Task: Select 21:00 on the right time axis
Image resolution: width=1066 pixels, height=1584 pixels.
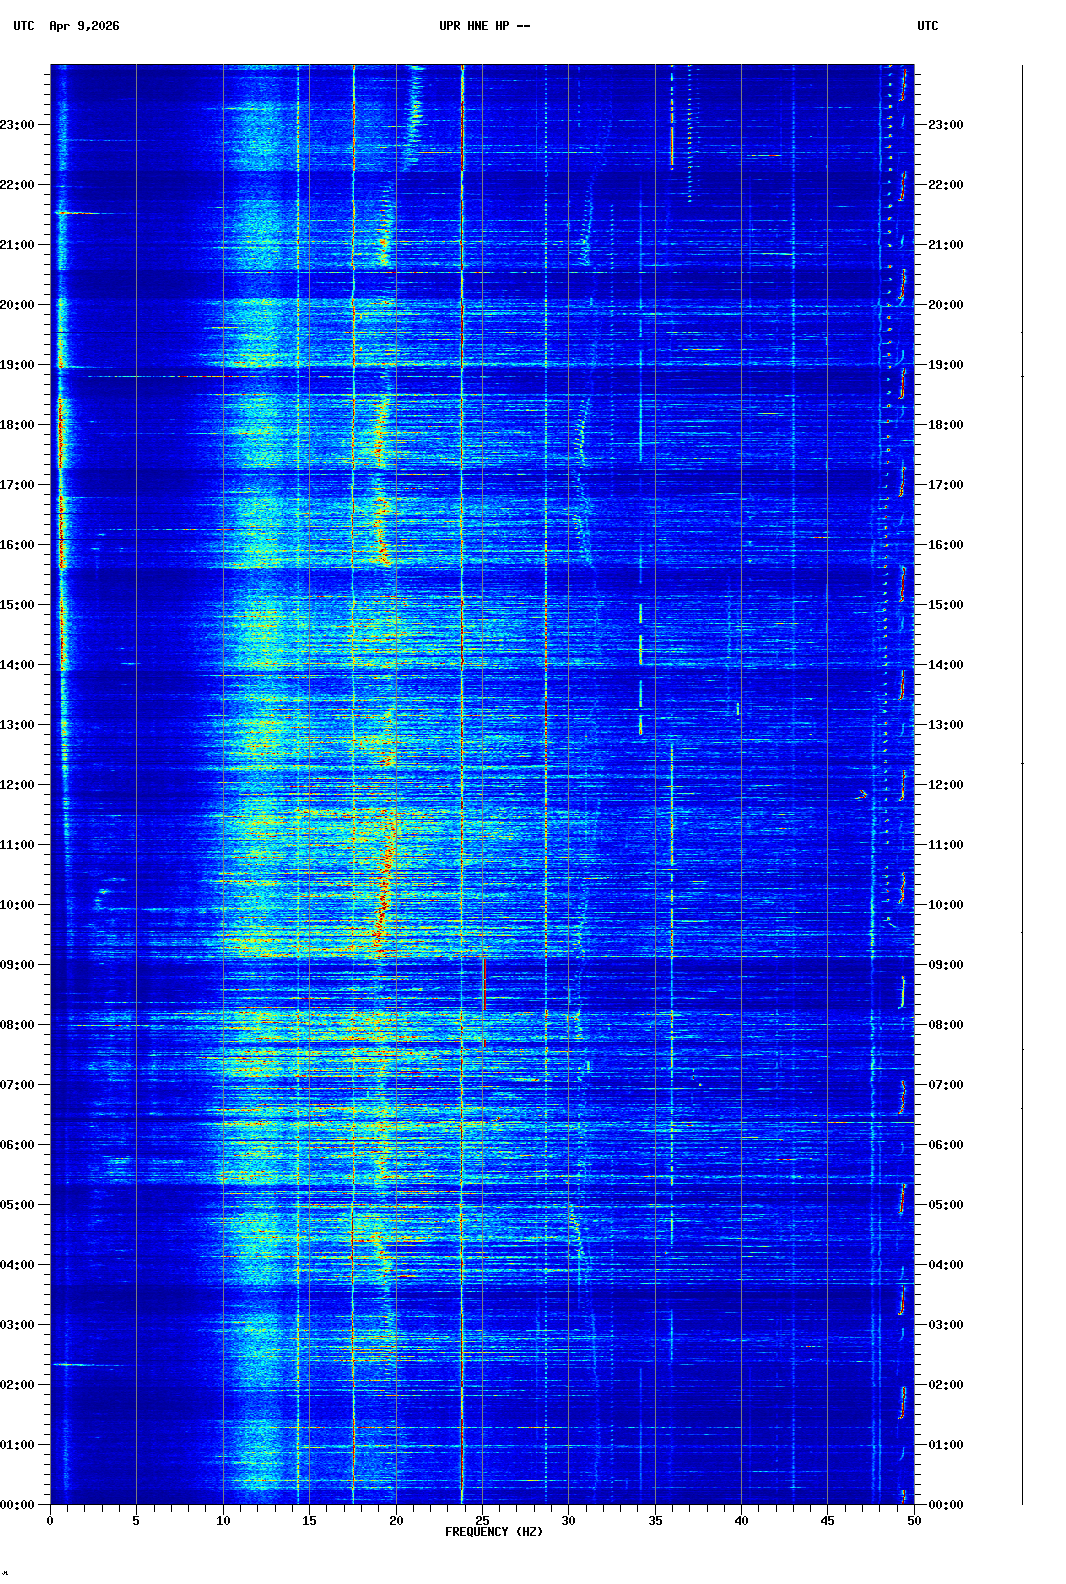Action: click(x=945, y=245)
